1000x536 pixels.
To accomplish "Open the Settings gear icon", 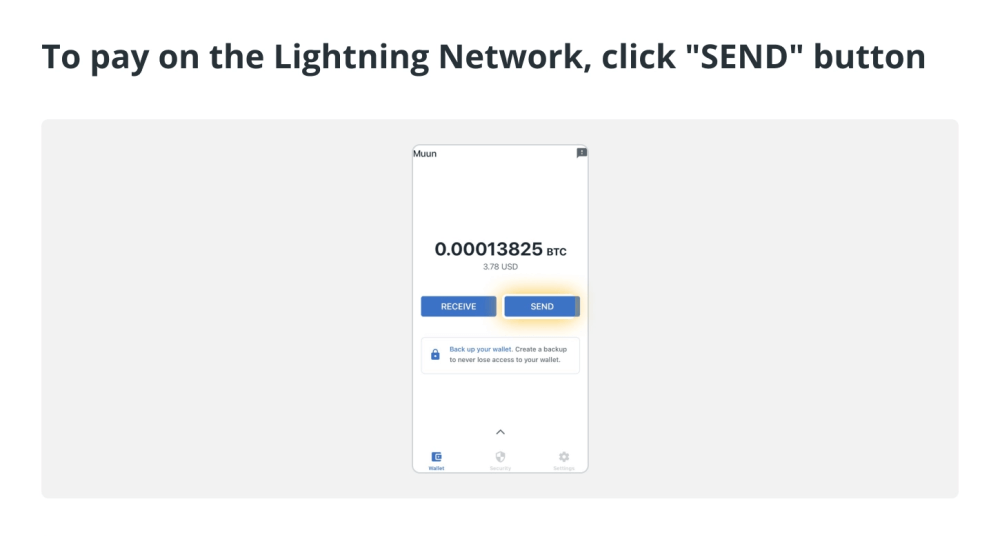I will coord(564,457).
